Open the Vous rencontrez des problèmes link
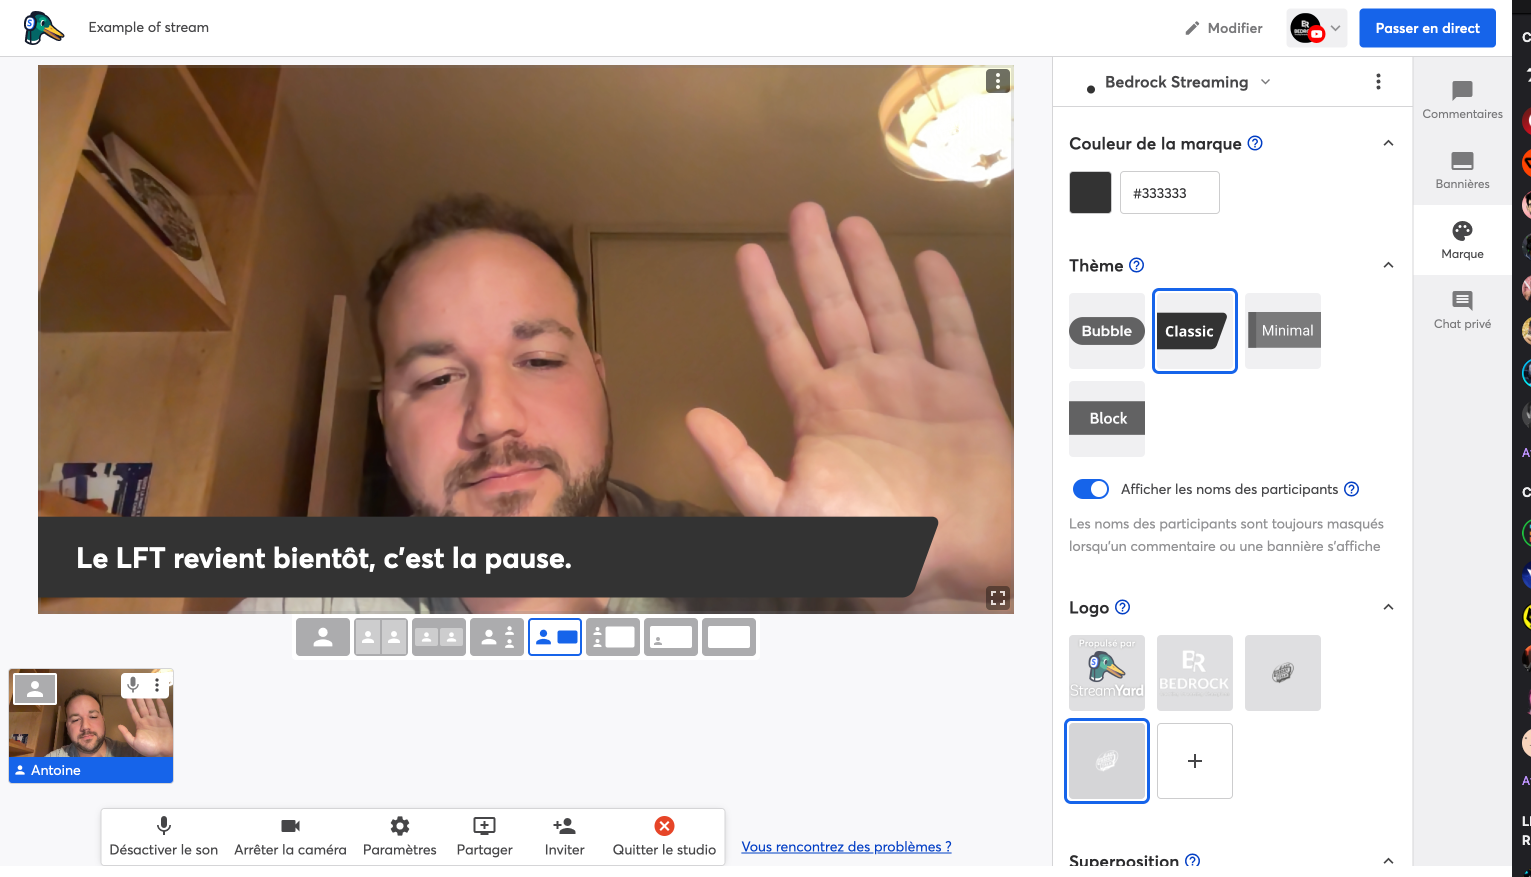 [x=846, y=847]
